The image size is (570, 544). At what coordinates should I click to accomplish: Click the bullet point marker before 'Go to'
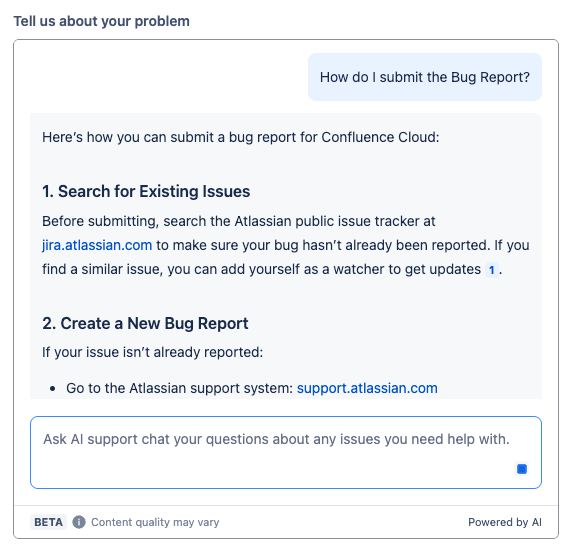[53, 389]
